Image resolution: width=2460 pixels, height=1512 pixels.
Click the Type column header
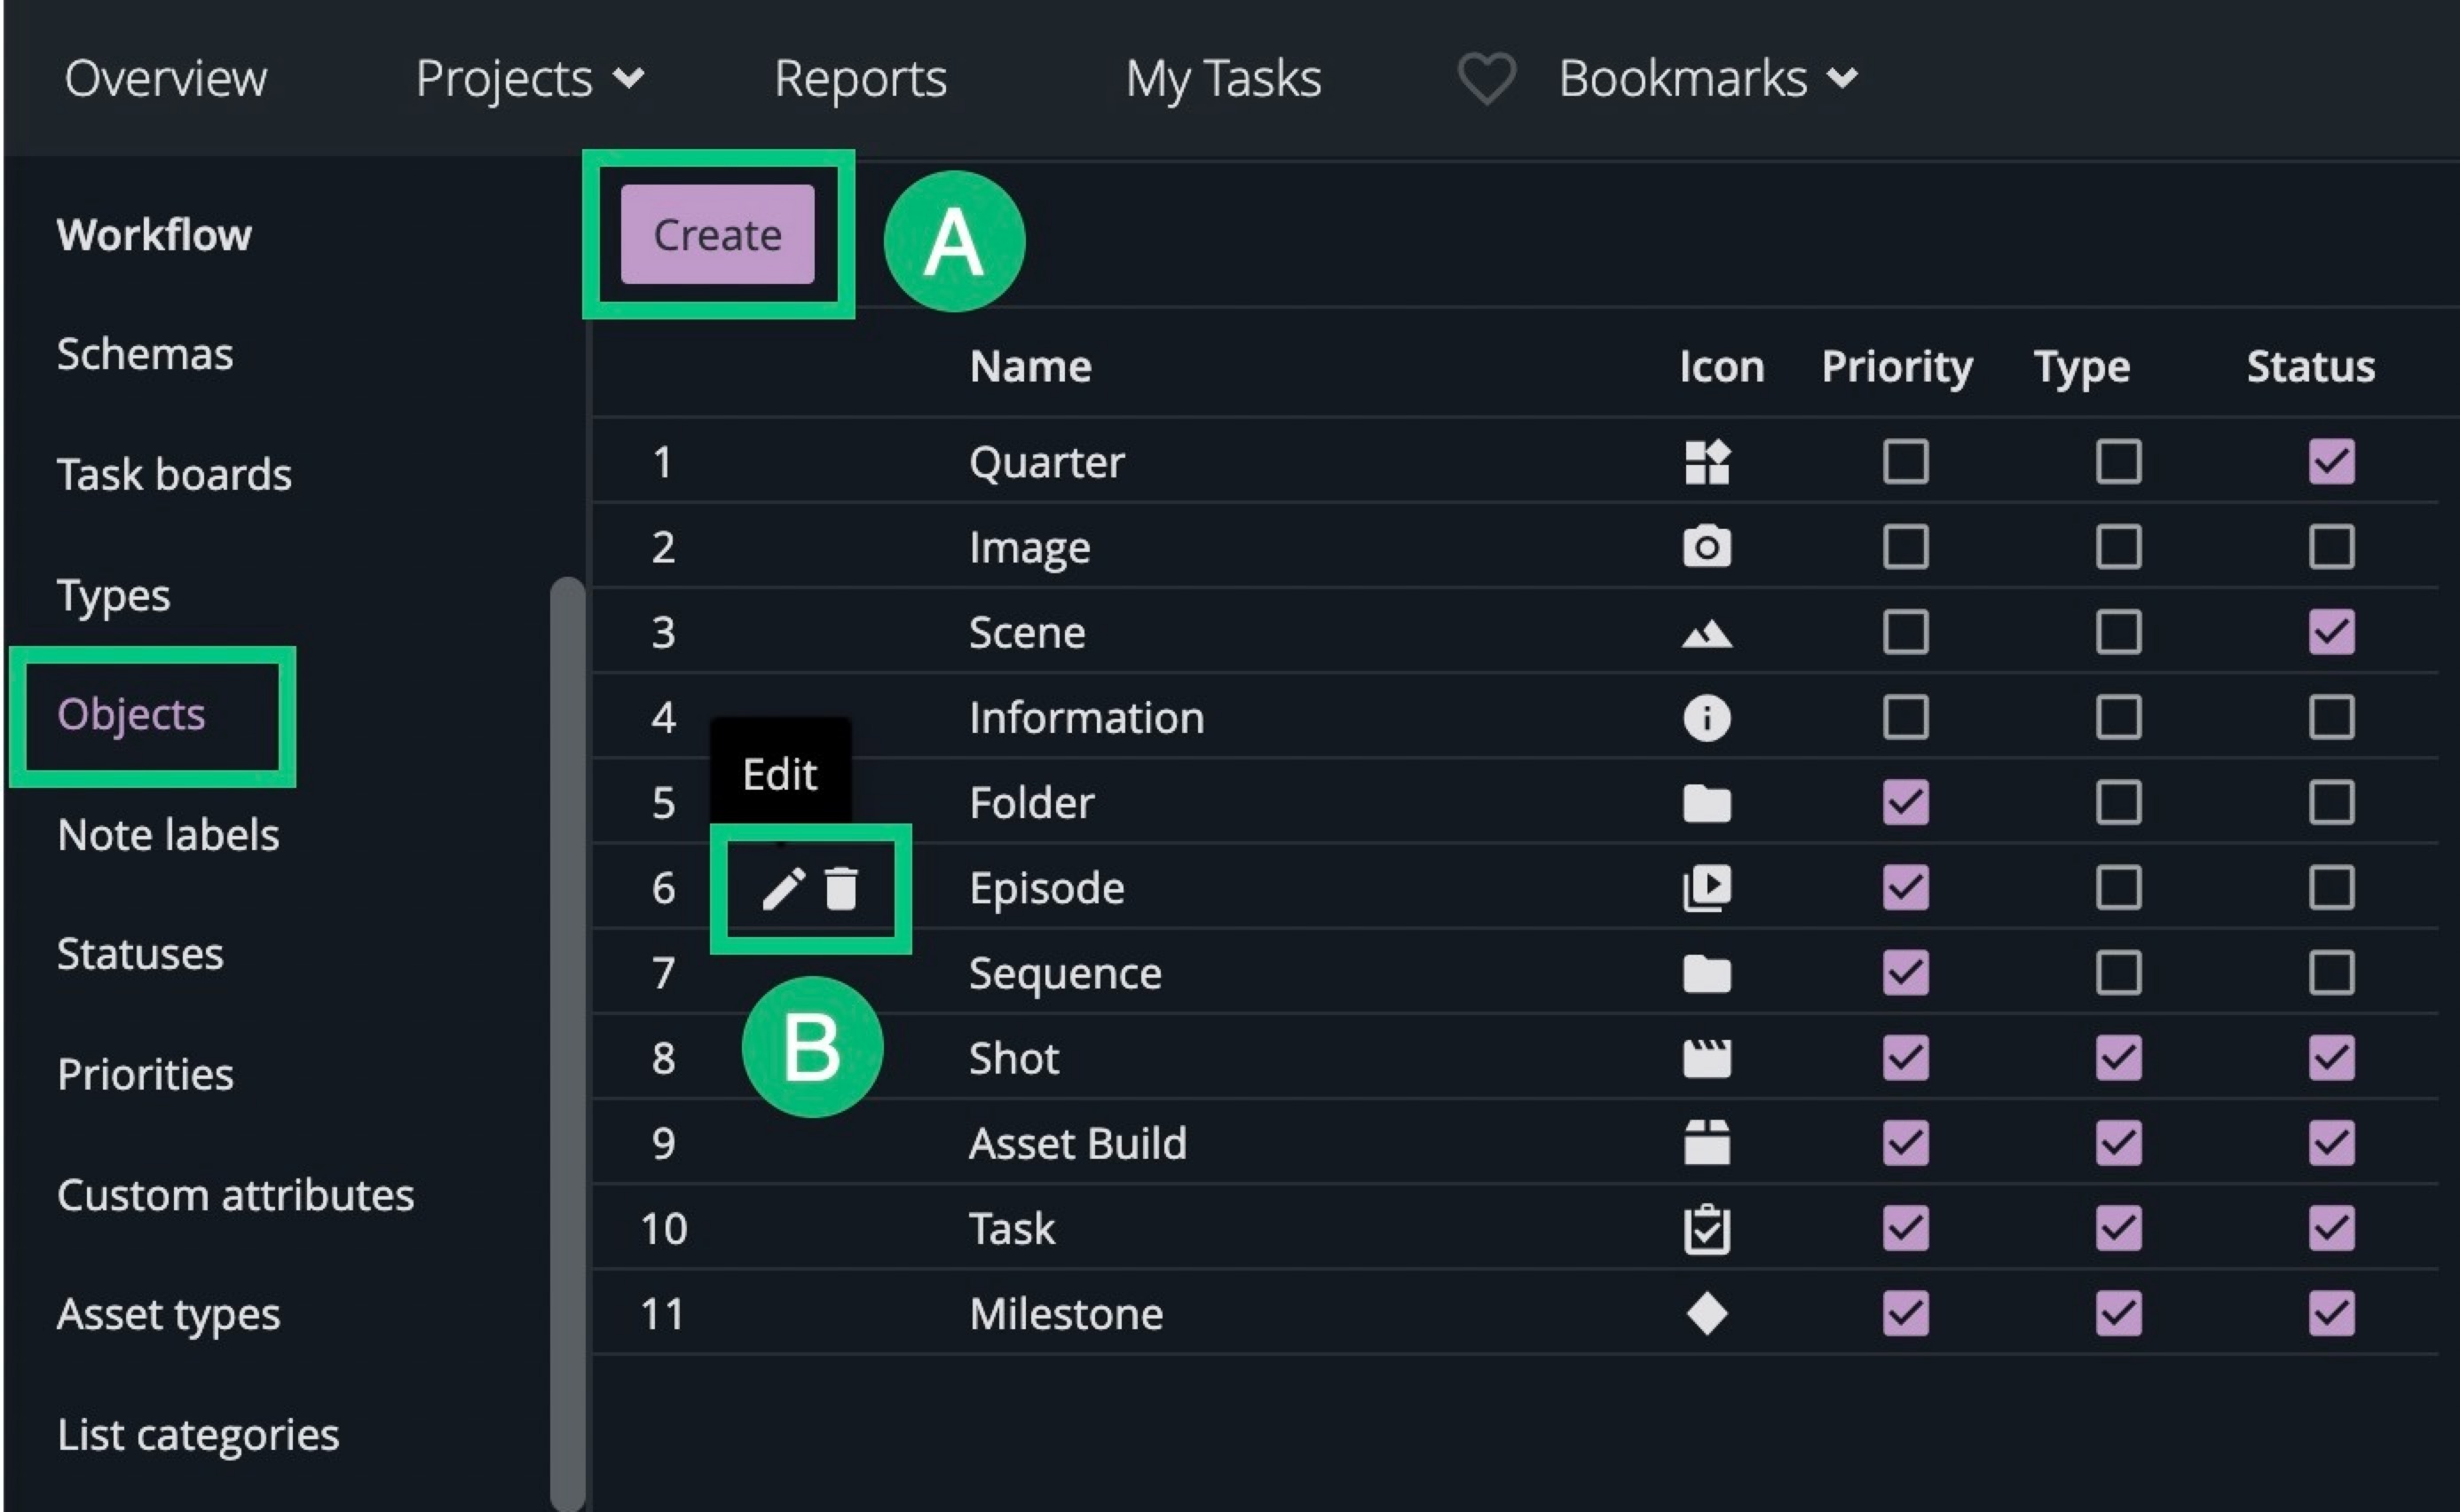click(2082, 367)
